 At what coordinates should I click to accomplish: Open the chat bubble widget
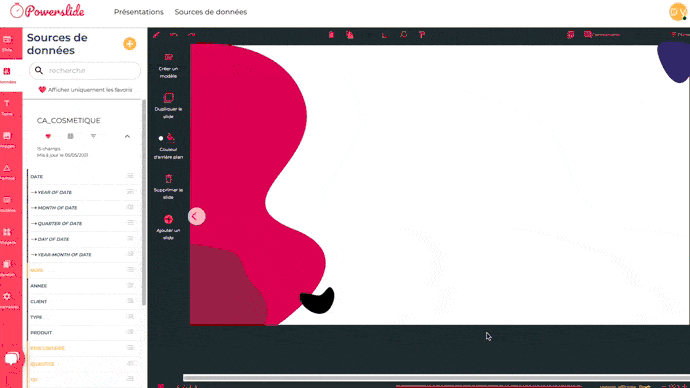click(12, 359)
